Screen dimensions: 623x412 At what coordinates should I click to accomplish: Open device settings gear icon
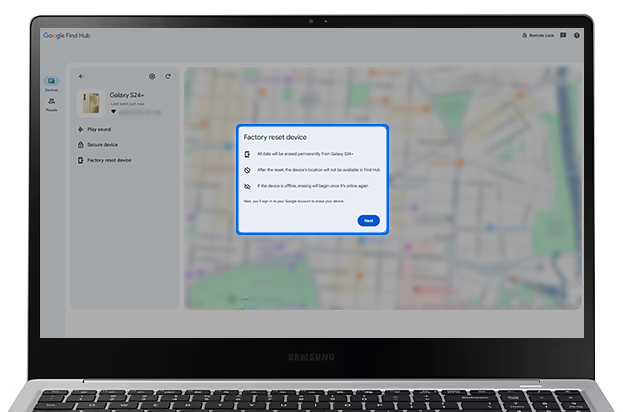152,76
